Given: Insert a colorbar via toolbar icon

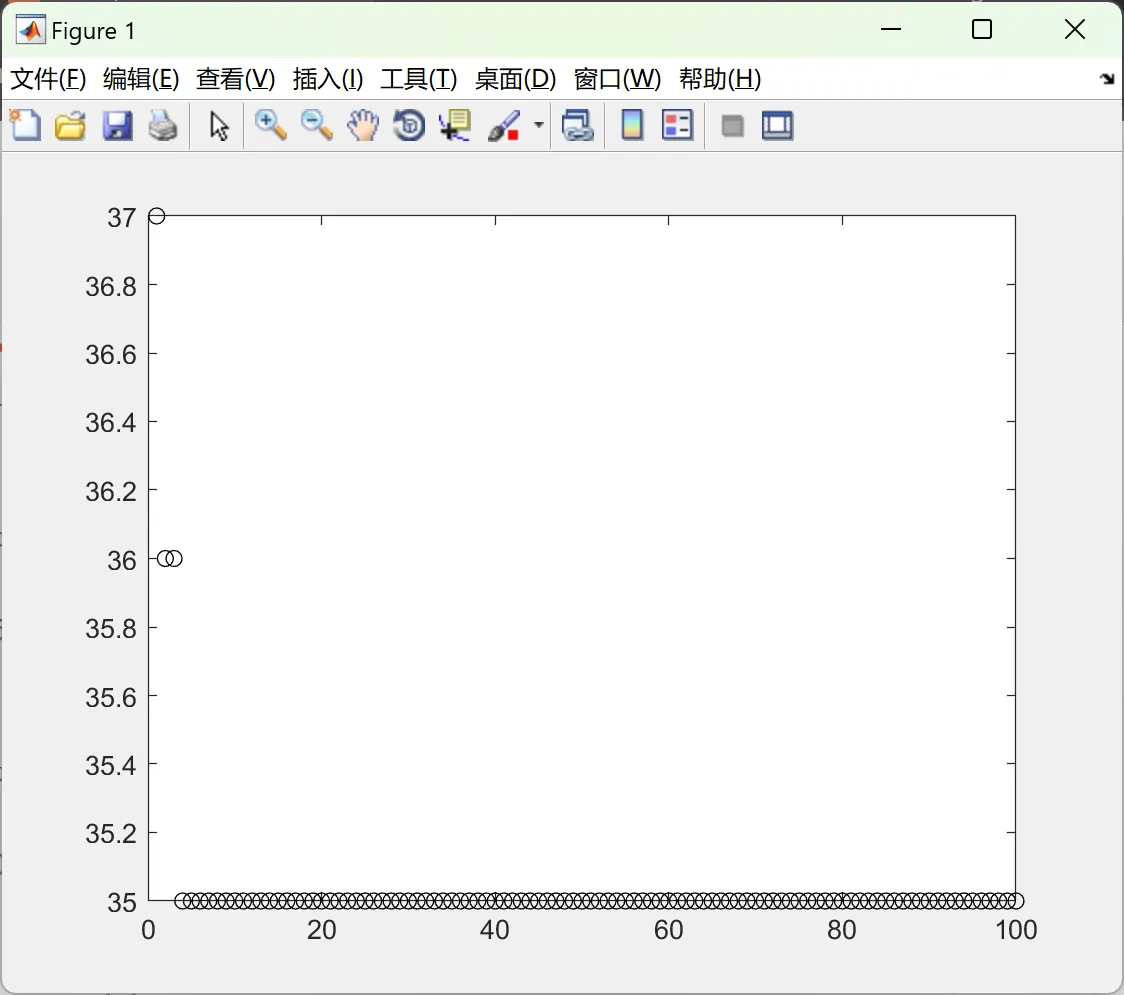Looking at the screenshot, I should (x=632, y=125).
